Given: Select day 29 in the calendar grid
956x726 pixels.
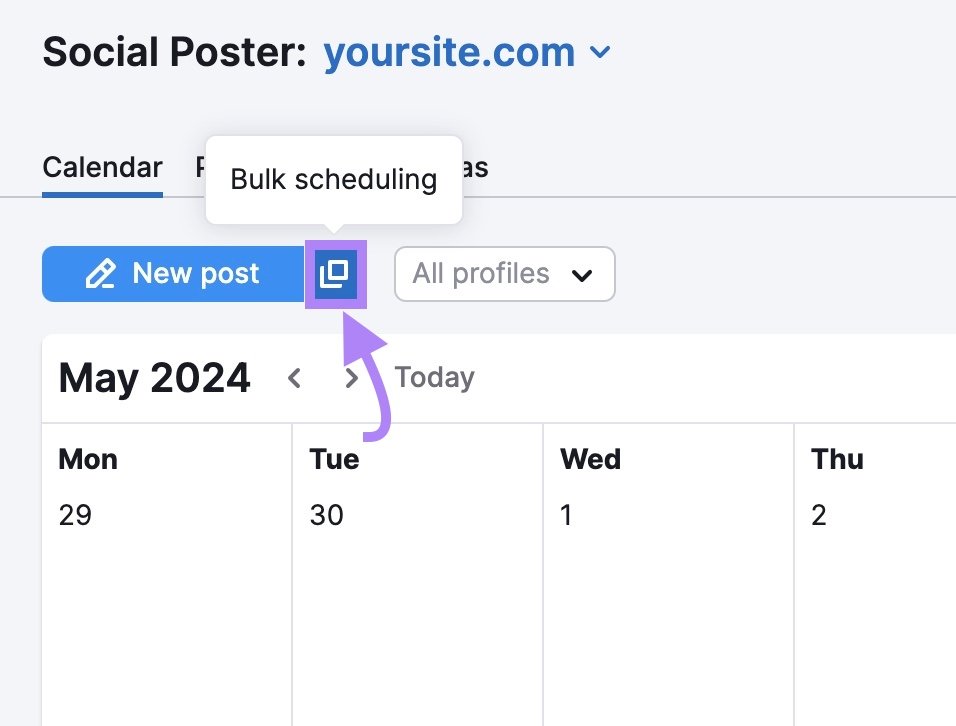Looking at the screenshot, I should click(76, 515).
